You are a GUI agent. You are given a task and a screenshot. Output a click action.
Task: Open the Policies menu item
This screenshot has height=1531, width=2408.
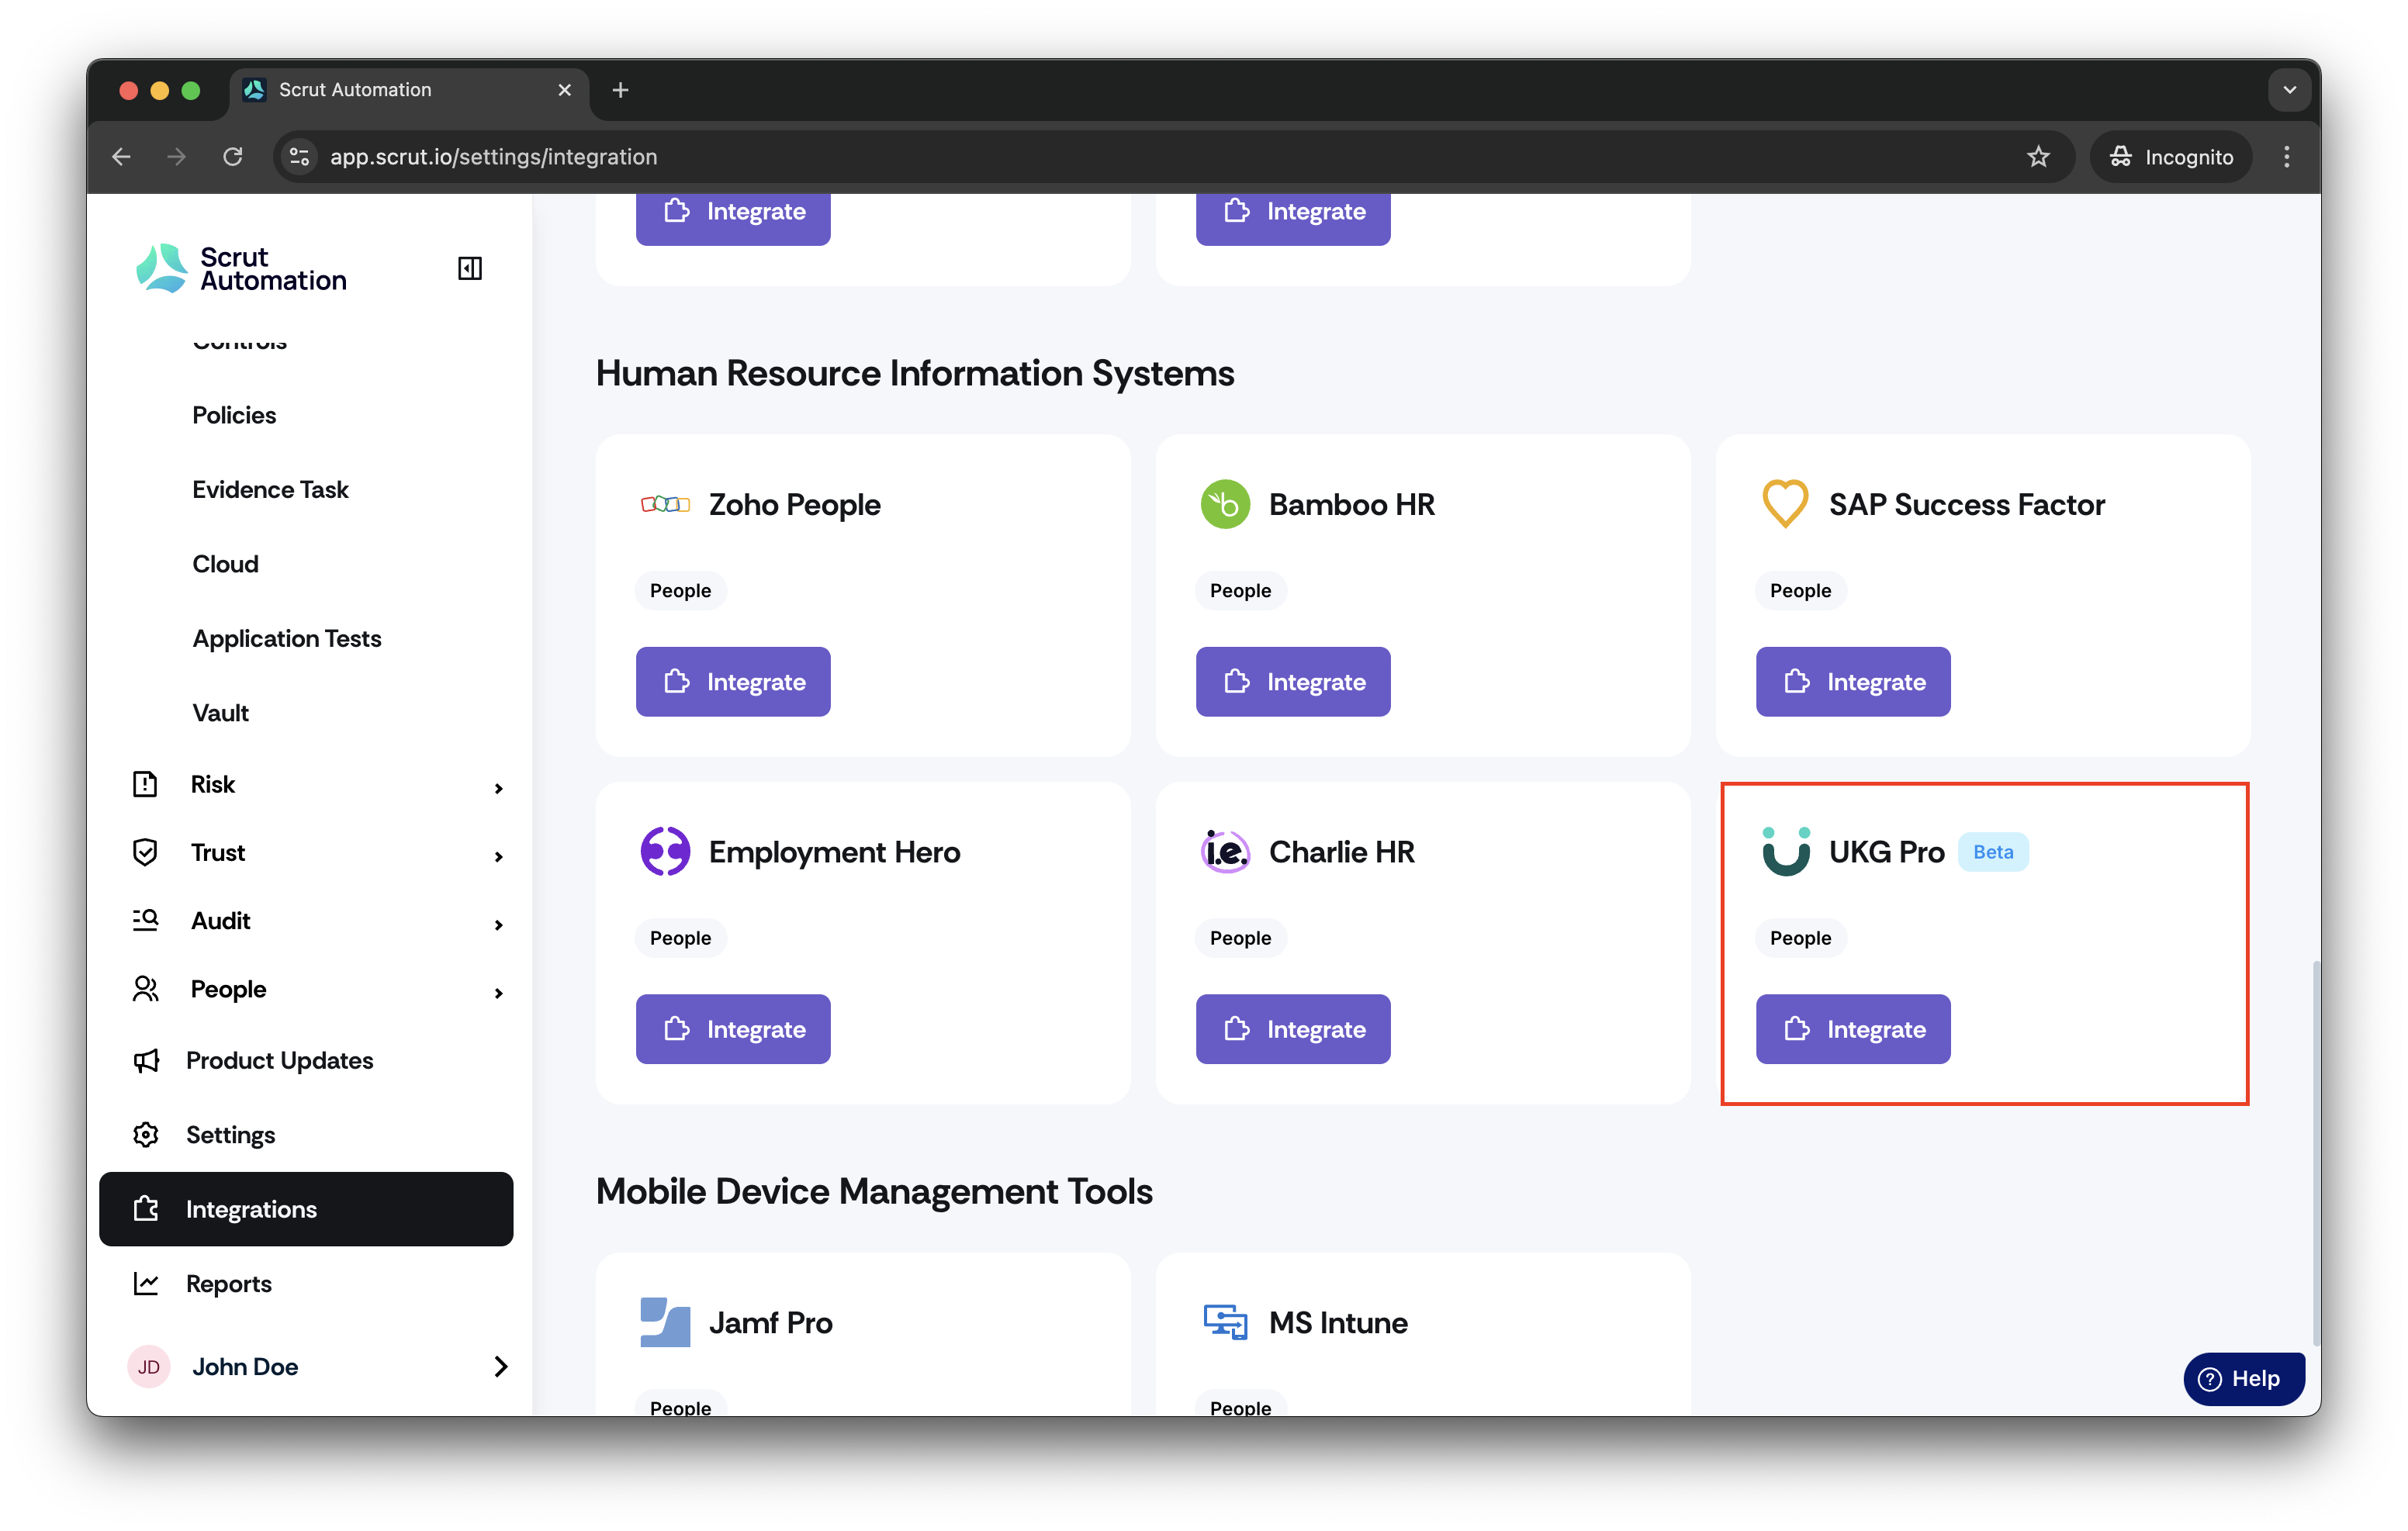click(234, 415)
